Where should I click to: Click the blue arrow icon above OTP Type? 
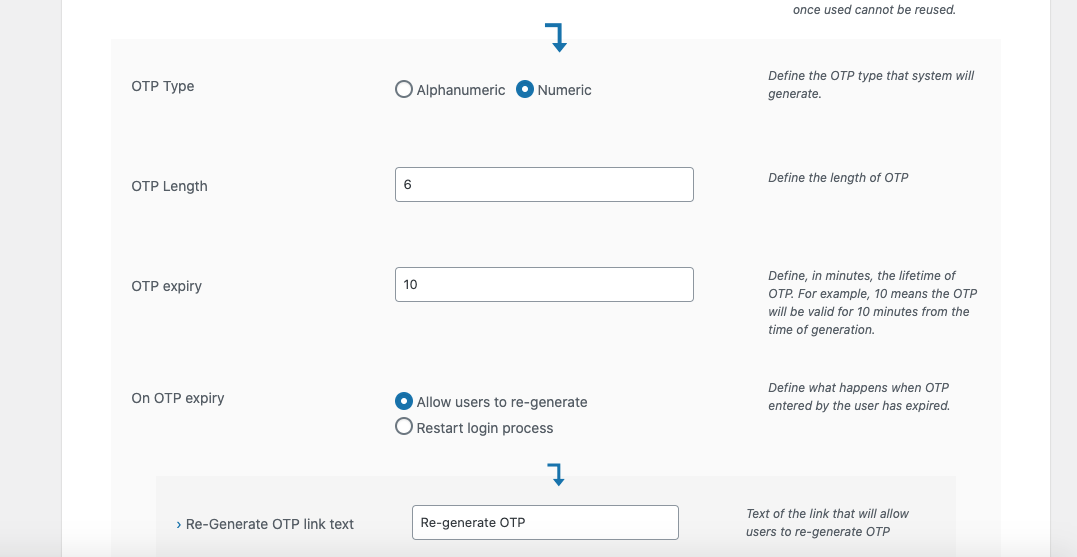557,39
